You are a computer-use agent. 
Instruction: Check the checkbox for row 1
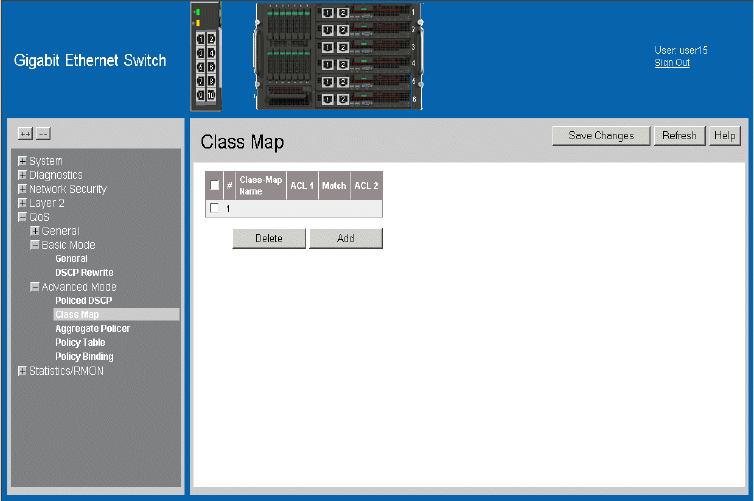click(x=214, y=208)
